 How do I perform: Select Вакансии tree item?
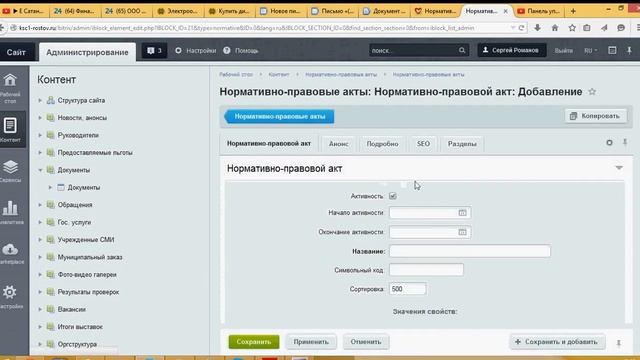[72, 309]
